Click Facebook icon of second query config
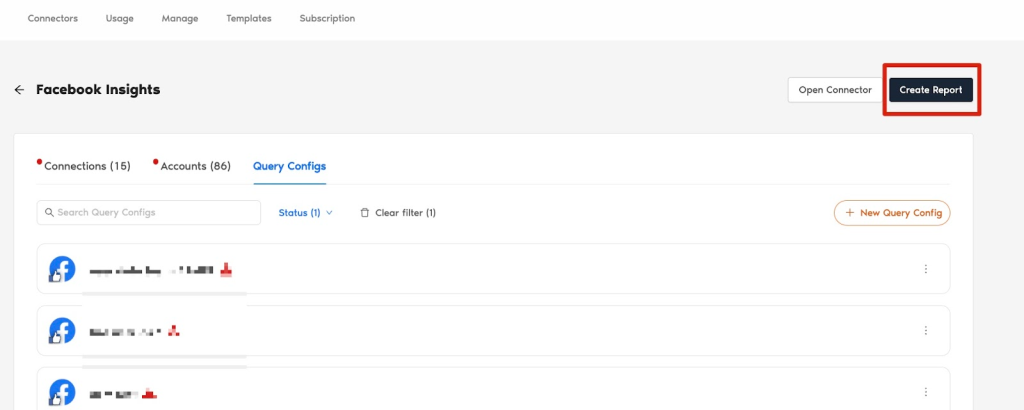1024x410 pixels. (x=62, y=331)
